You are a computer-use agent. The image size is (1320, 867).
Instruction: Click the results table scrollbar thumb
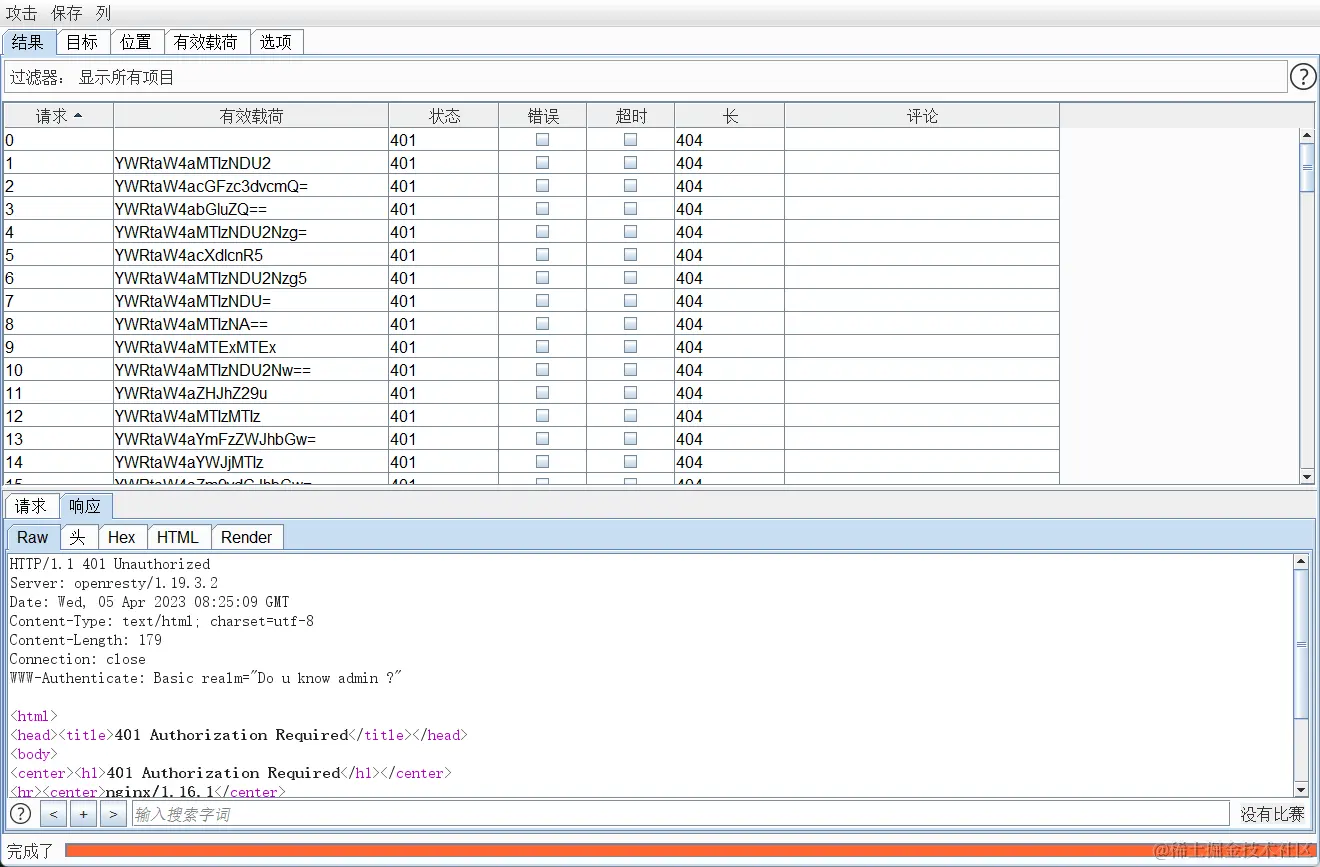1307,167
